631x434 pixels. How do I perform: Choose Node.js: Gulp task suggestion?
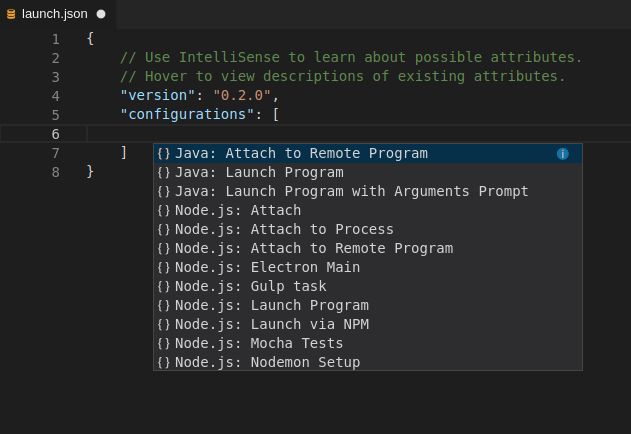pyautogui.click(x=250, y=287)
